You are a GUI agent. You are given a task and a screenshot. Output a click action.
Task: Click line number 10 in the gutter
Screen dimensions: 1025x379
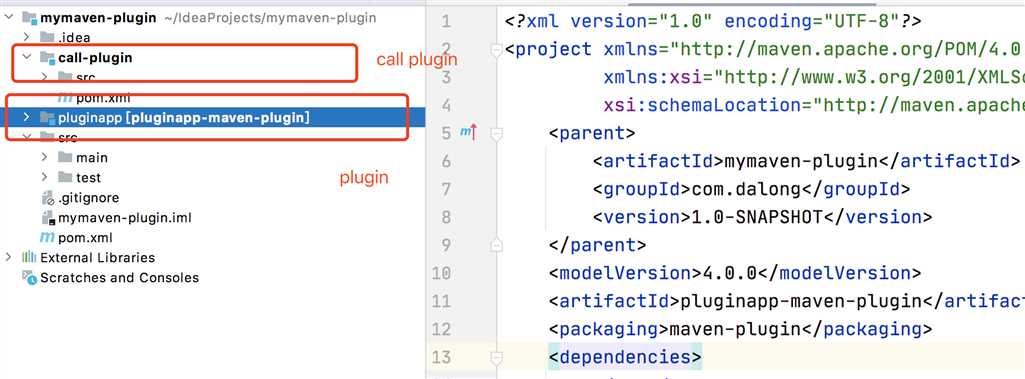(441, 273)
